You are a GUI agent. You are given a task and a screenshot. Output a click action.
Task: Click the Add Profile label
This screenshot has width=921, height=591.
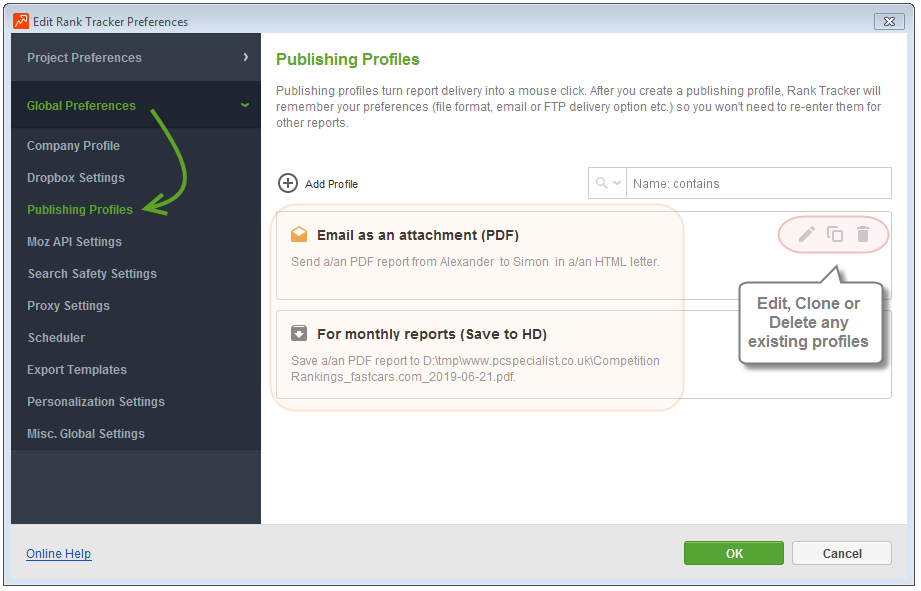pos(331,184)
